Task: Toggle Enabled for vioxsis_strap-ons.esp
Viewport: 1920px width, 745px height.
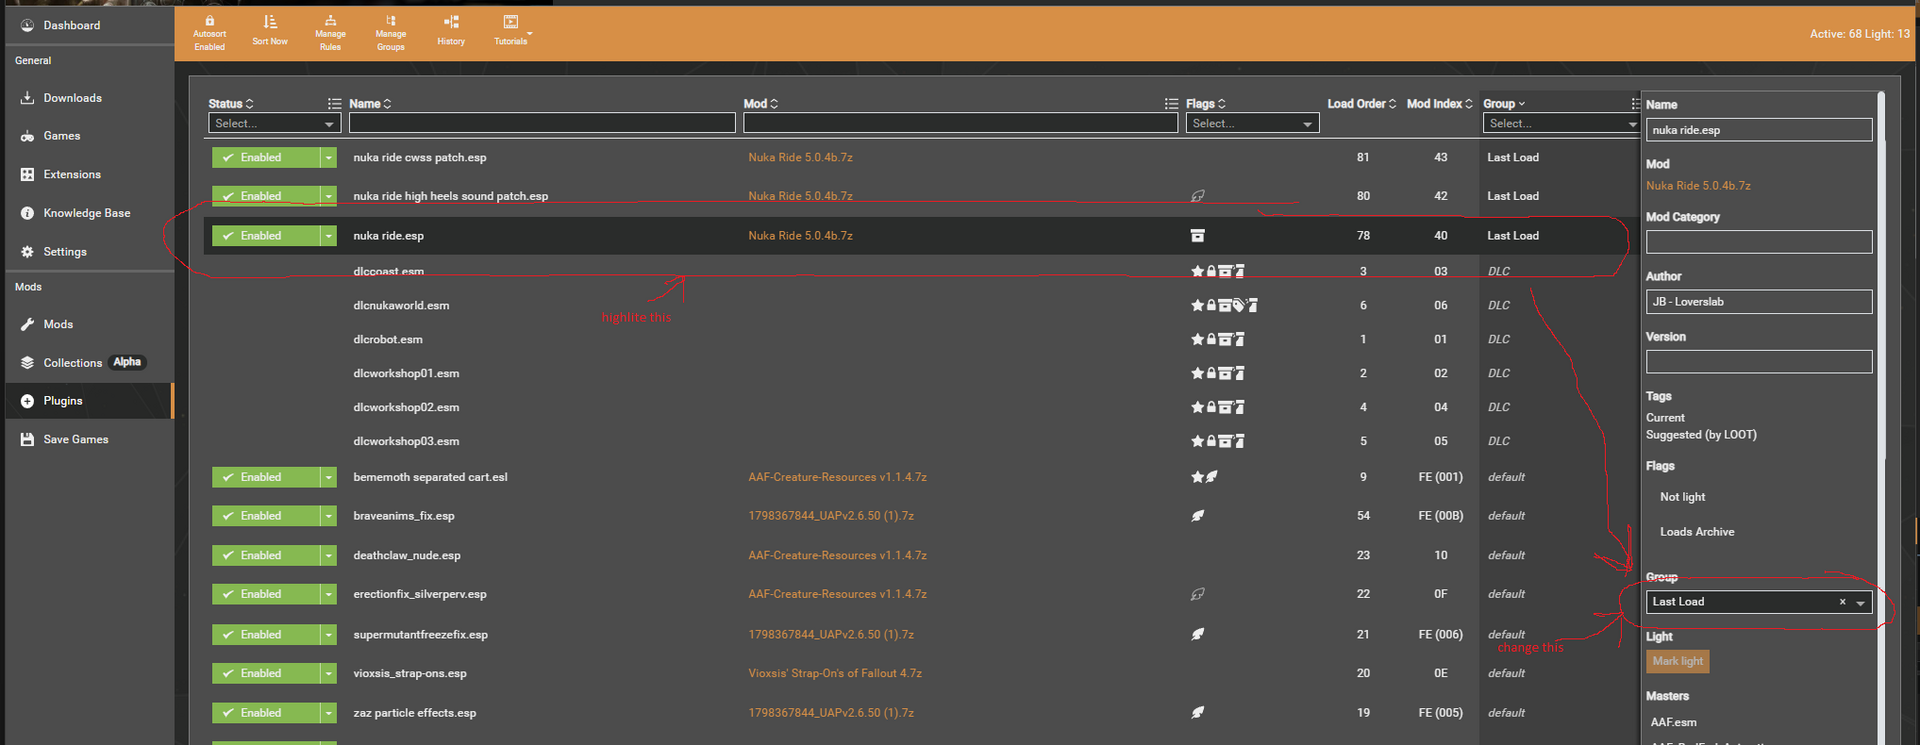Action: click(265, 673)
